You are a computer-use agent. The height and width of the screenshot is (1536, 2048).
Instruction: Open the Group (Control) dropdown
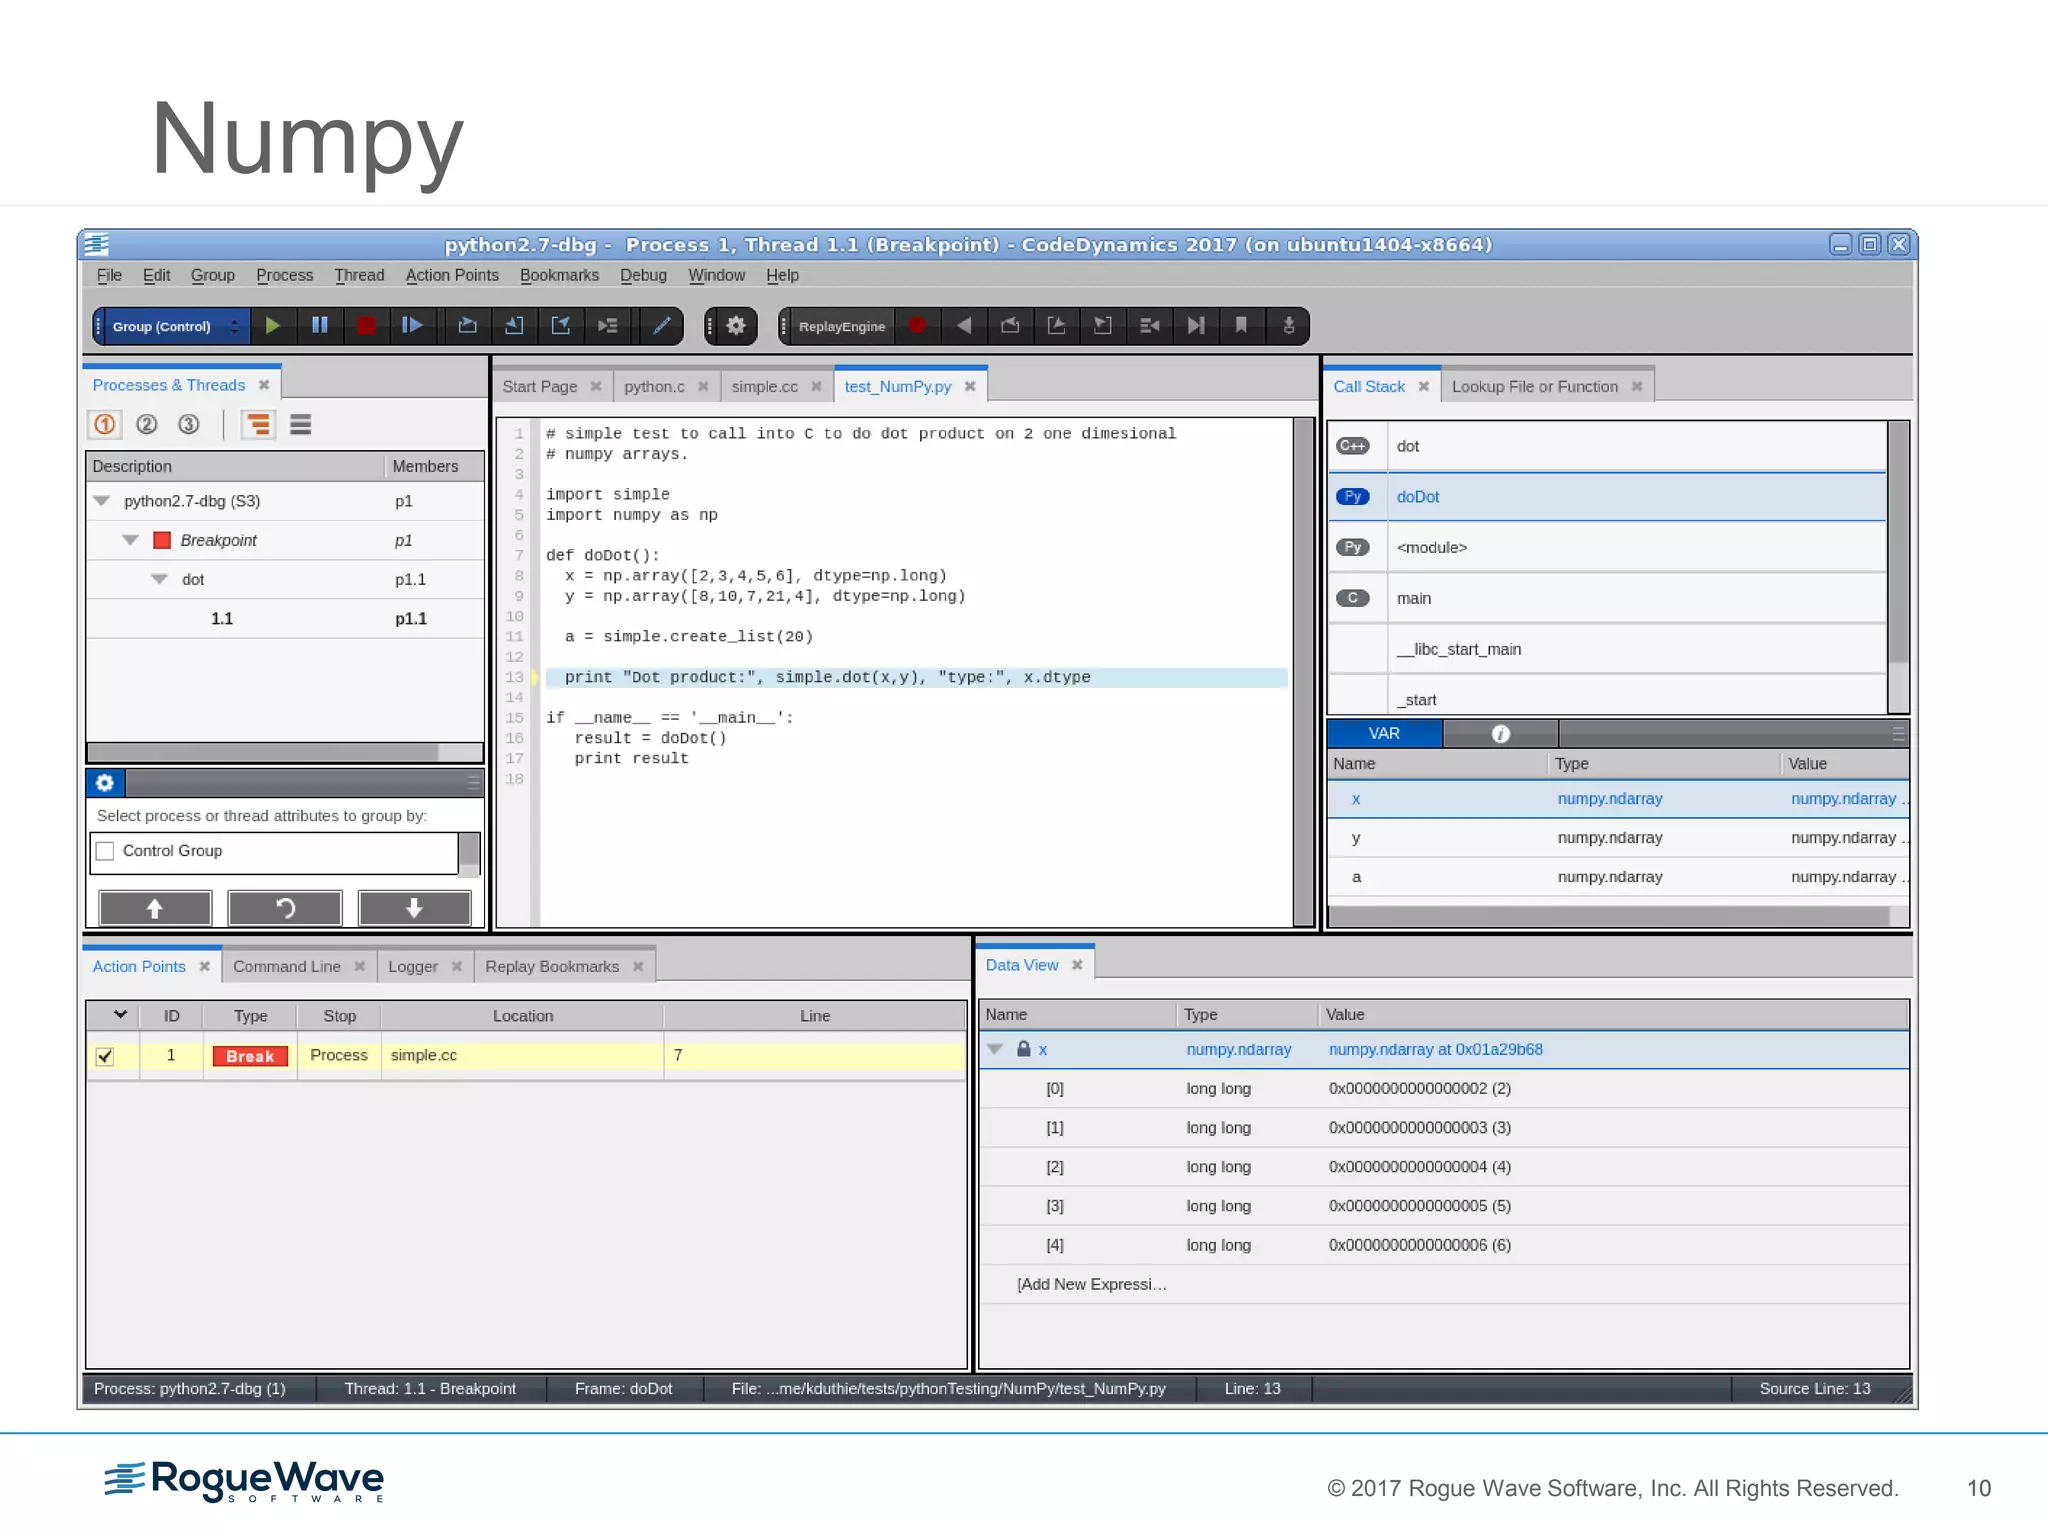(x=170, y=327)
